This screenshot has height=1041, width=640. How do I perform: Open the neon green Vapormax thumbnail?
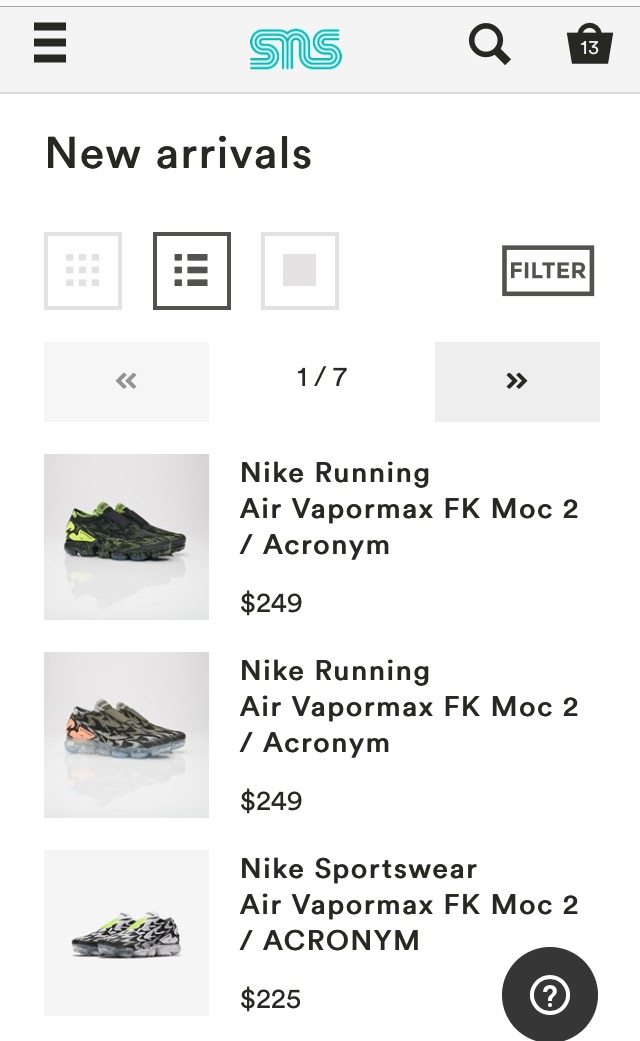pyautogui.click(x=126, y=537)
